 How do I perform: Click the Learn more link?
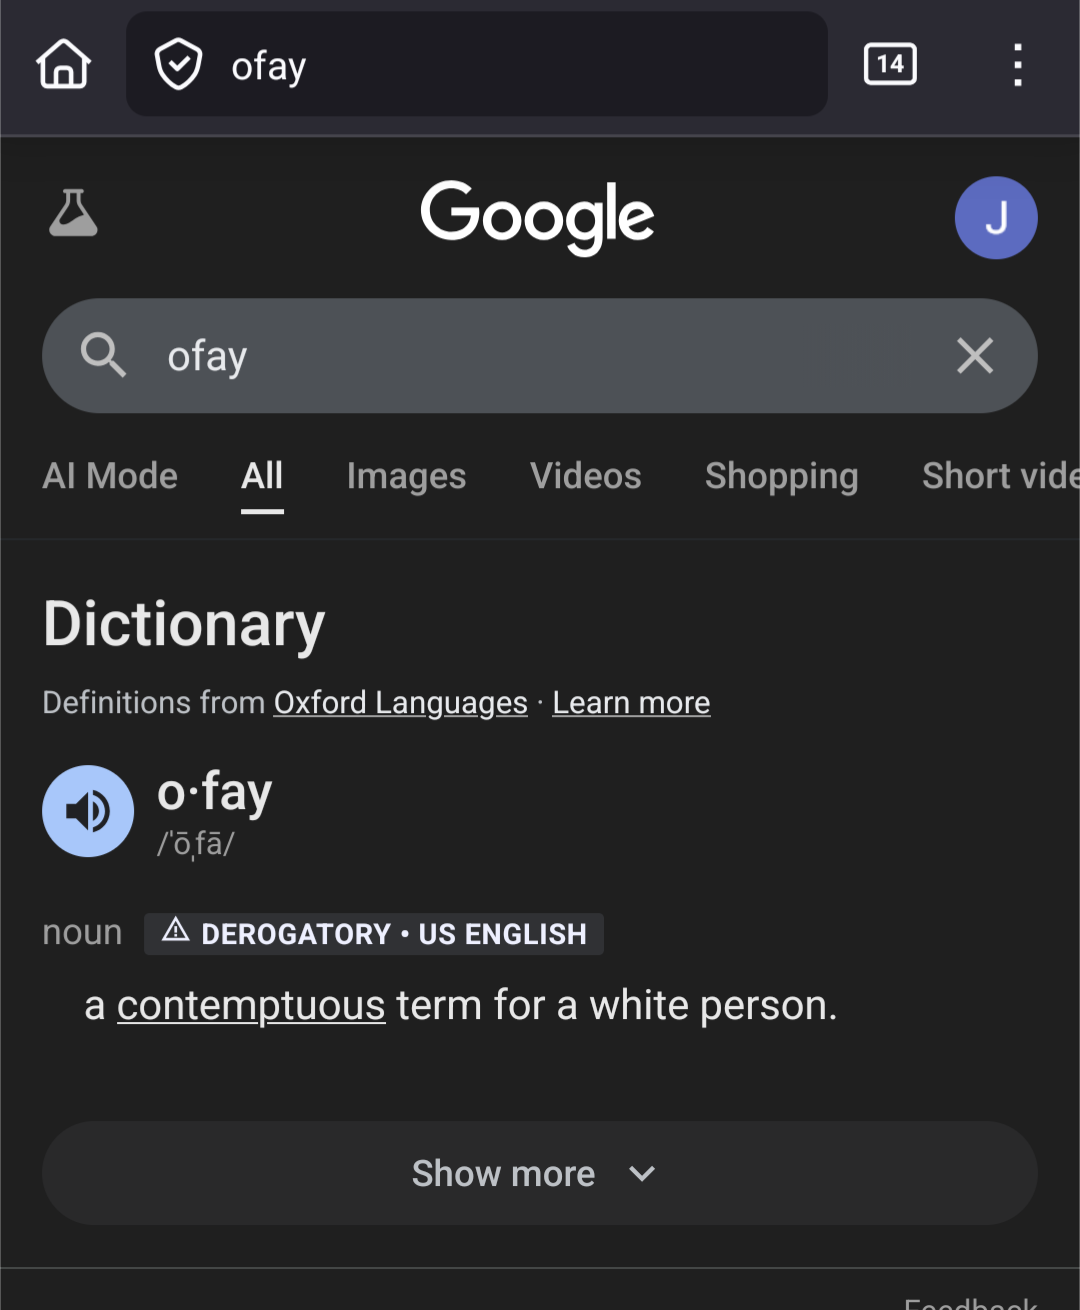pos(631,703)
